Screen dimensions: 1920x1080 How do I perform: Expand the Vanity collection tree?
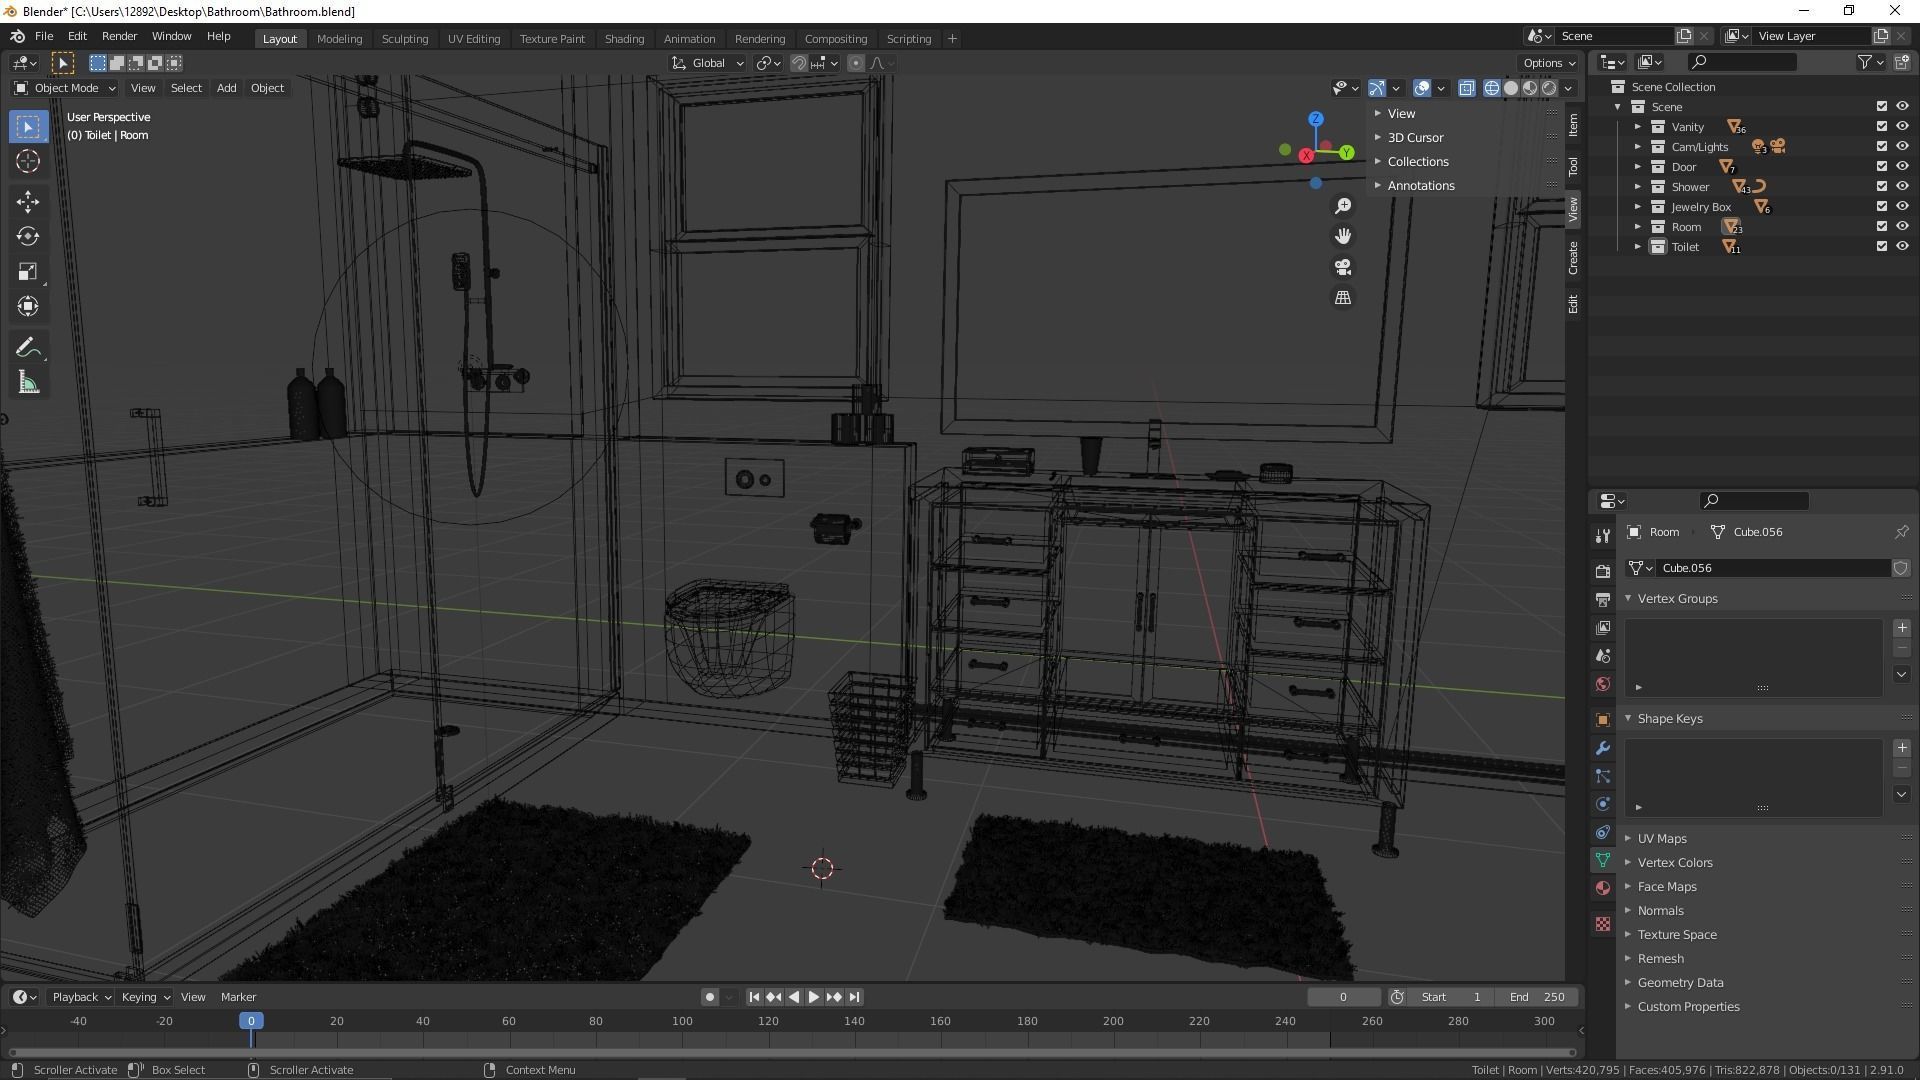tap(1638, 127)
